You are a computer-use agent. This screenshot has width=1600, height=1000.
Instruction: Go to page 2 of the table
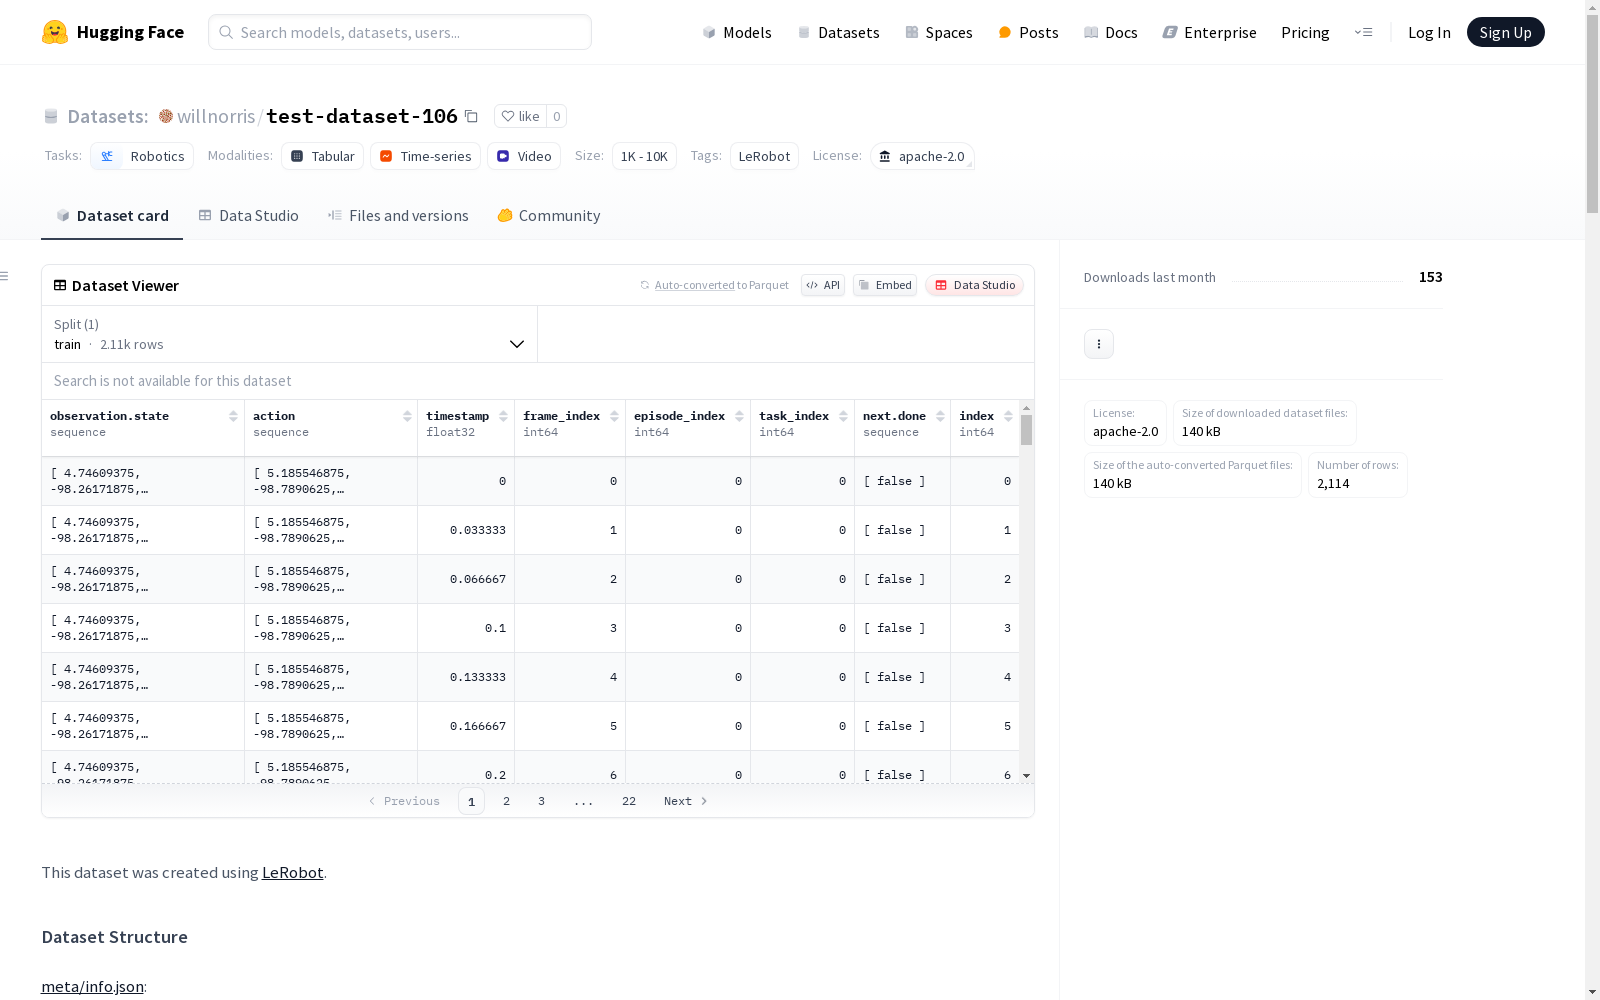click(x=507, y=801)
